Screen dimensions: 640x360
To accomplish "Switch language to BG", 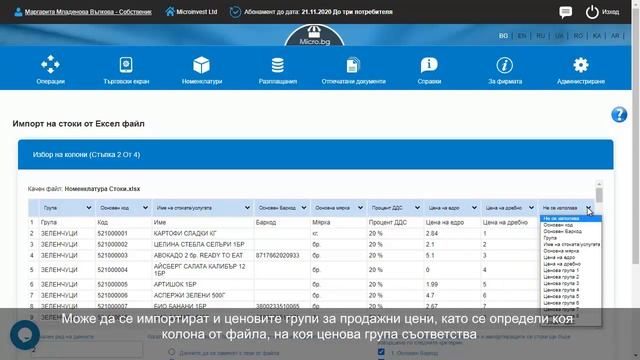I will pos(503,36).
